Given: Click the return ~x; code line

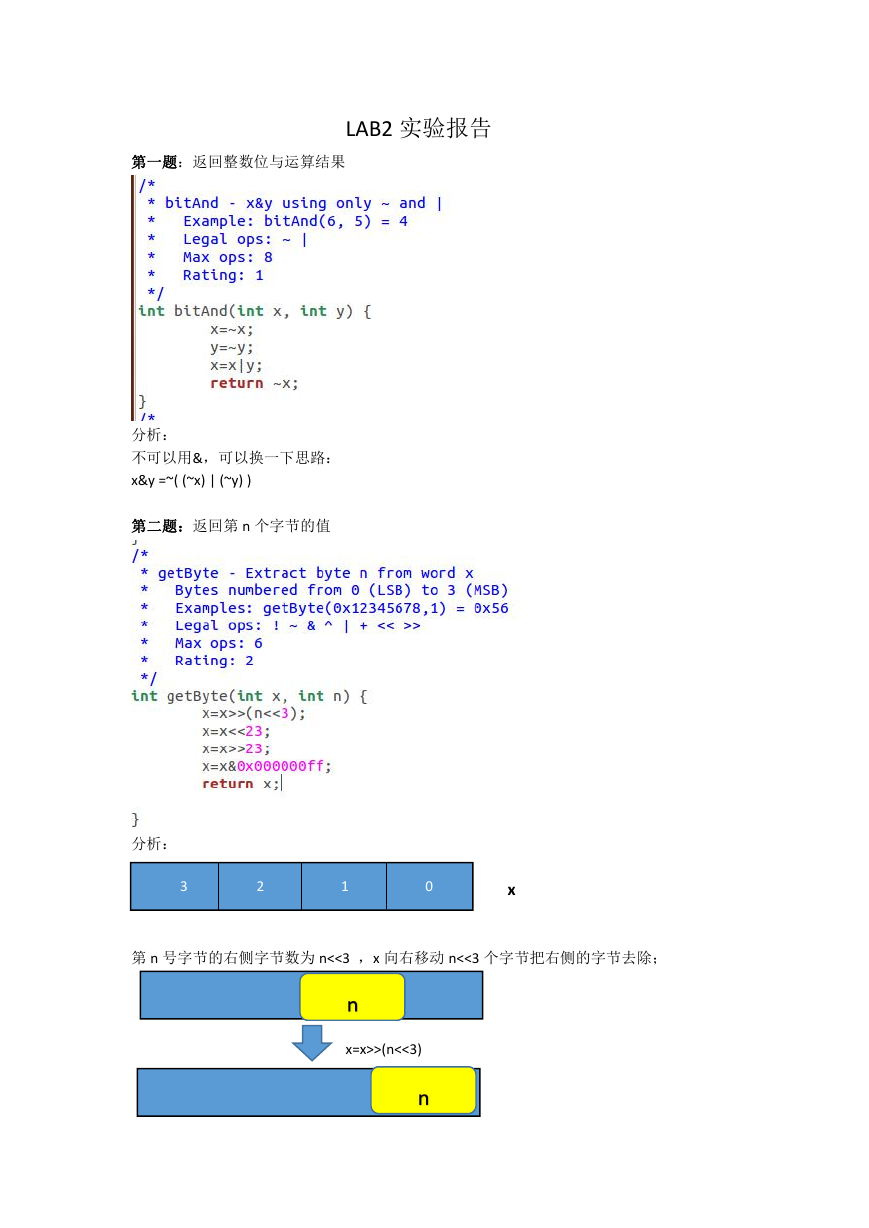Looking at the screenshot, I should pyautogui.click(x=254, y=383).
